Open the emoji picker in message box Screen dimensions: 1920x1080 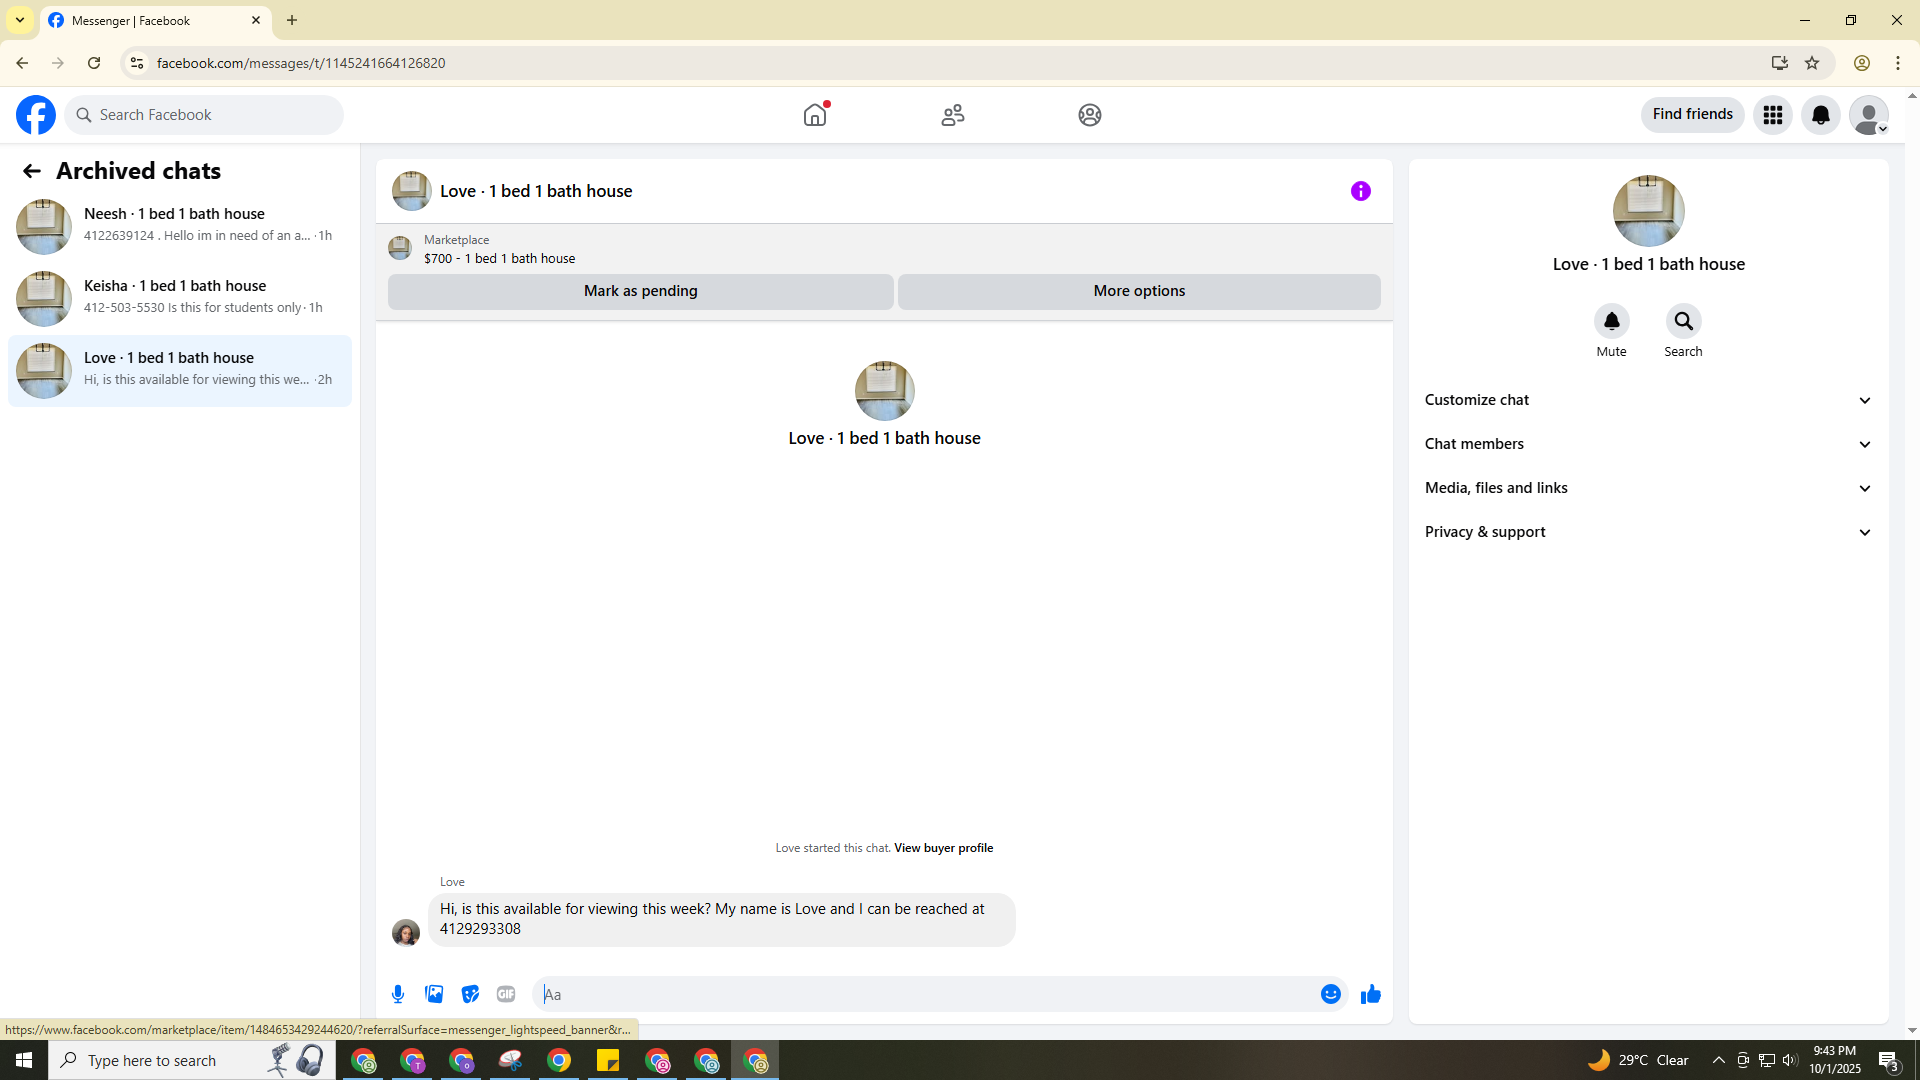(x=1330, y=994)
